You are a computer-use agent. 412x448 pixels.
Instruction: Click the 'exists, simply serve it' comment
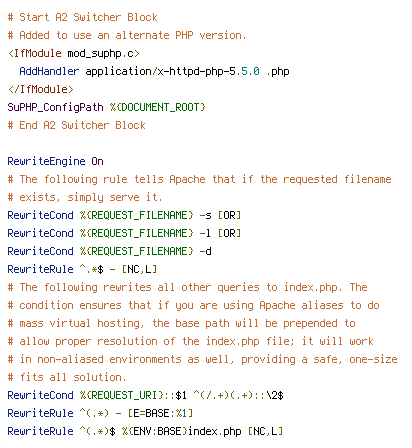click(x=85, y=197)
